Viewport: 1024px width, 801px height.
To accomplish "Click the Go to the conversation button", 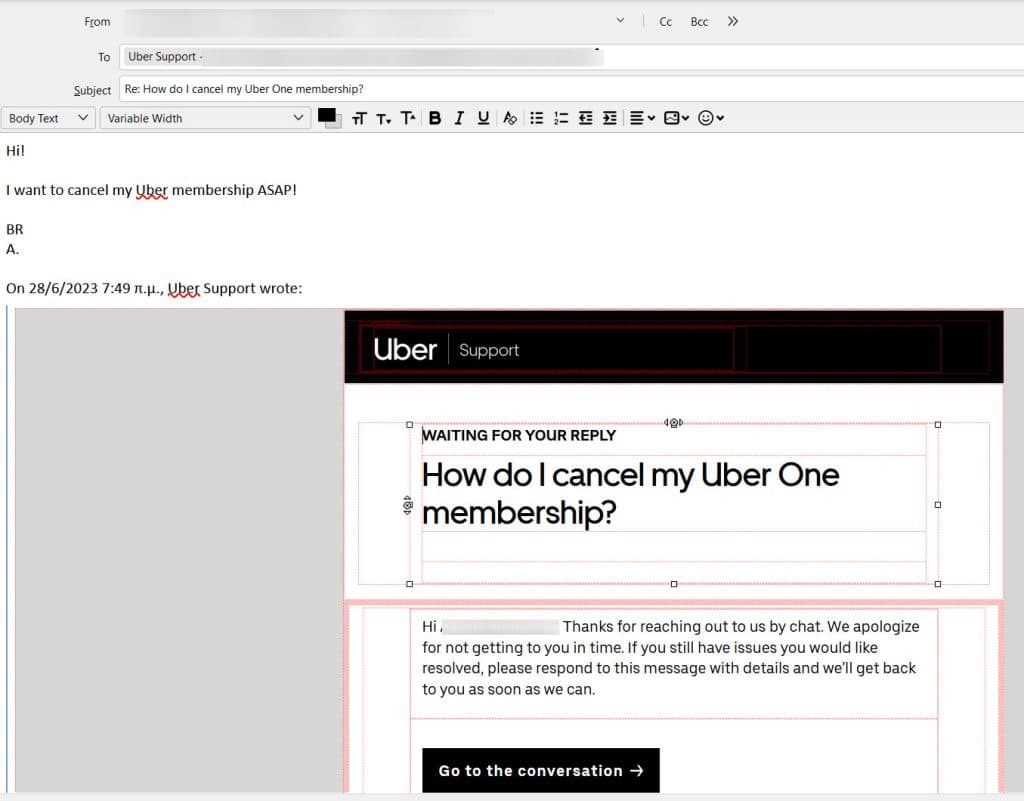I will (x=541, y=770).
